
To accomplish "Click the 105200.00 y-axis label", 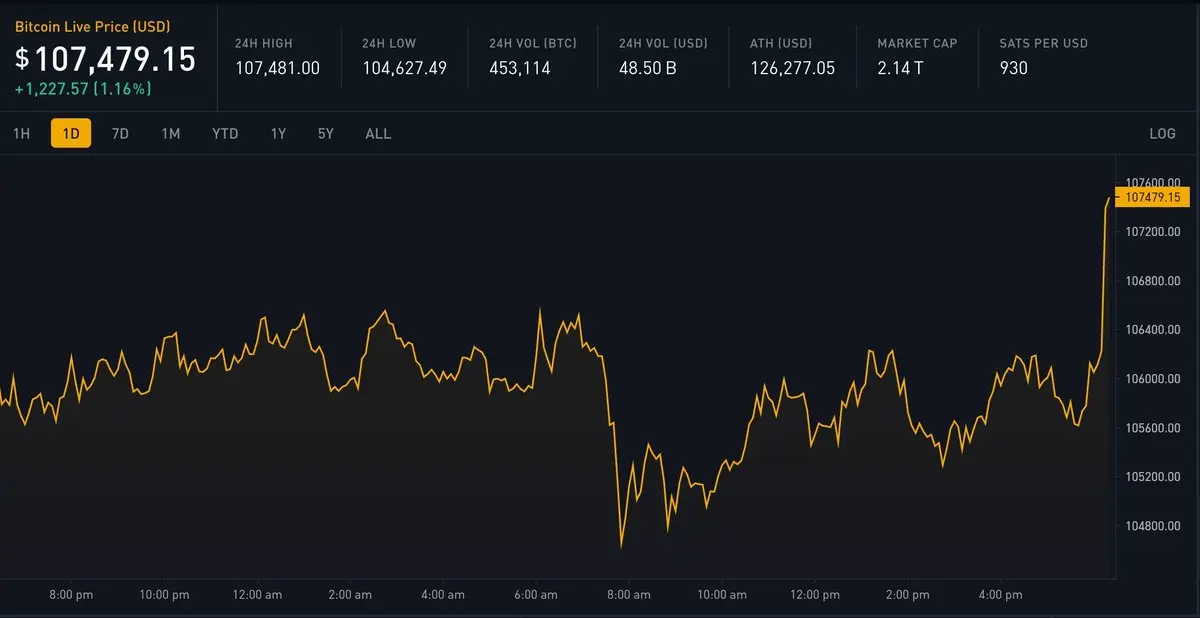I will 1153,476.
